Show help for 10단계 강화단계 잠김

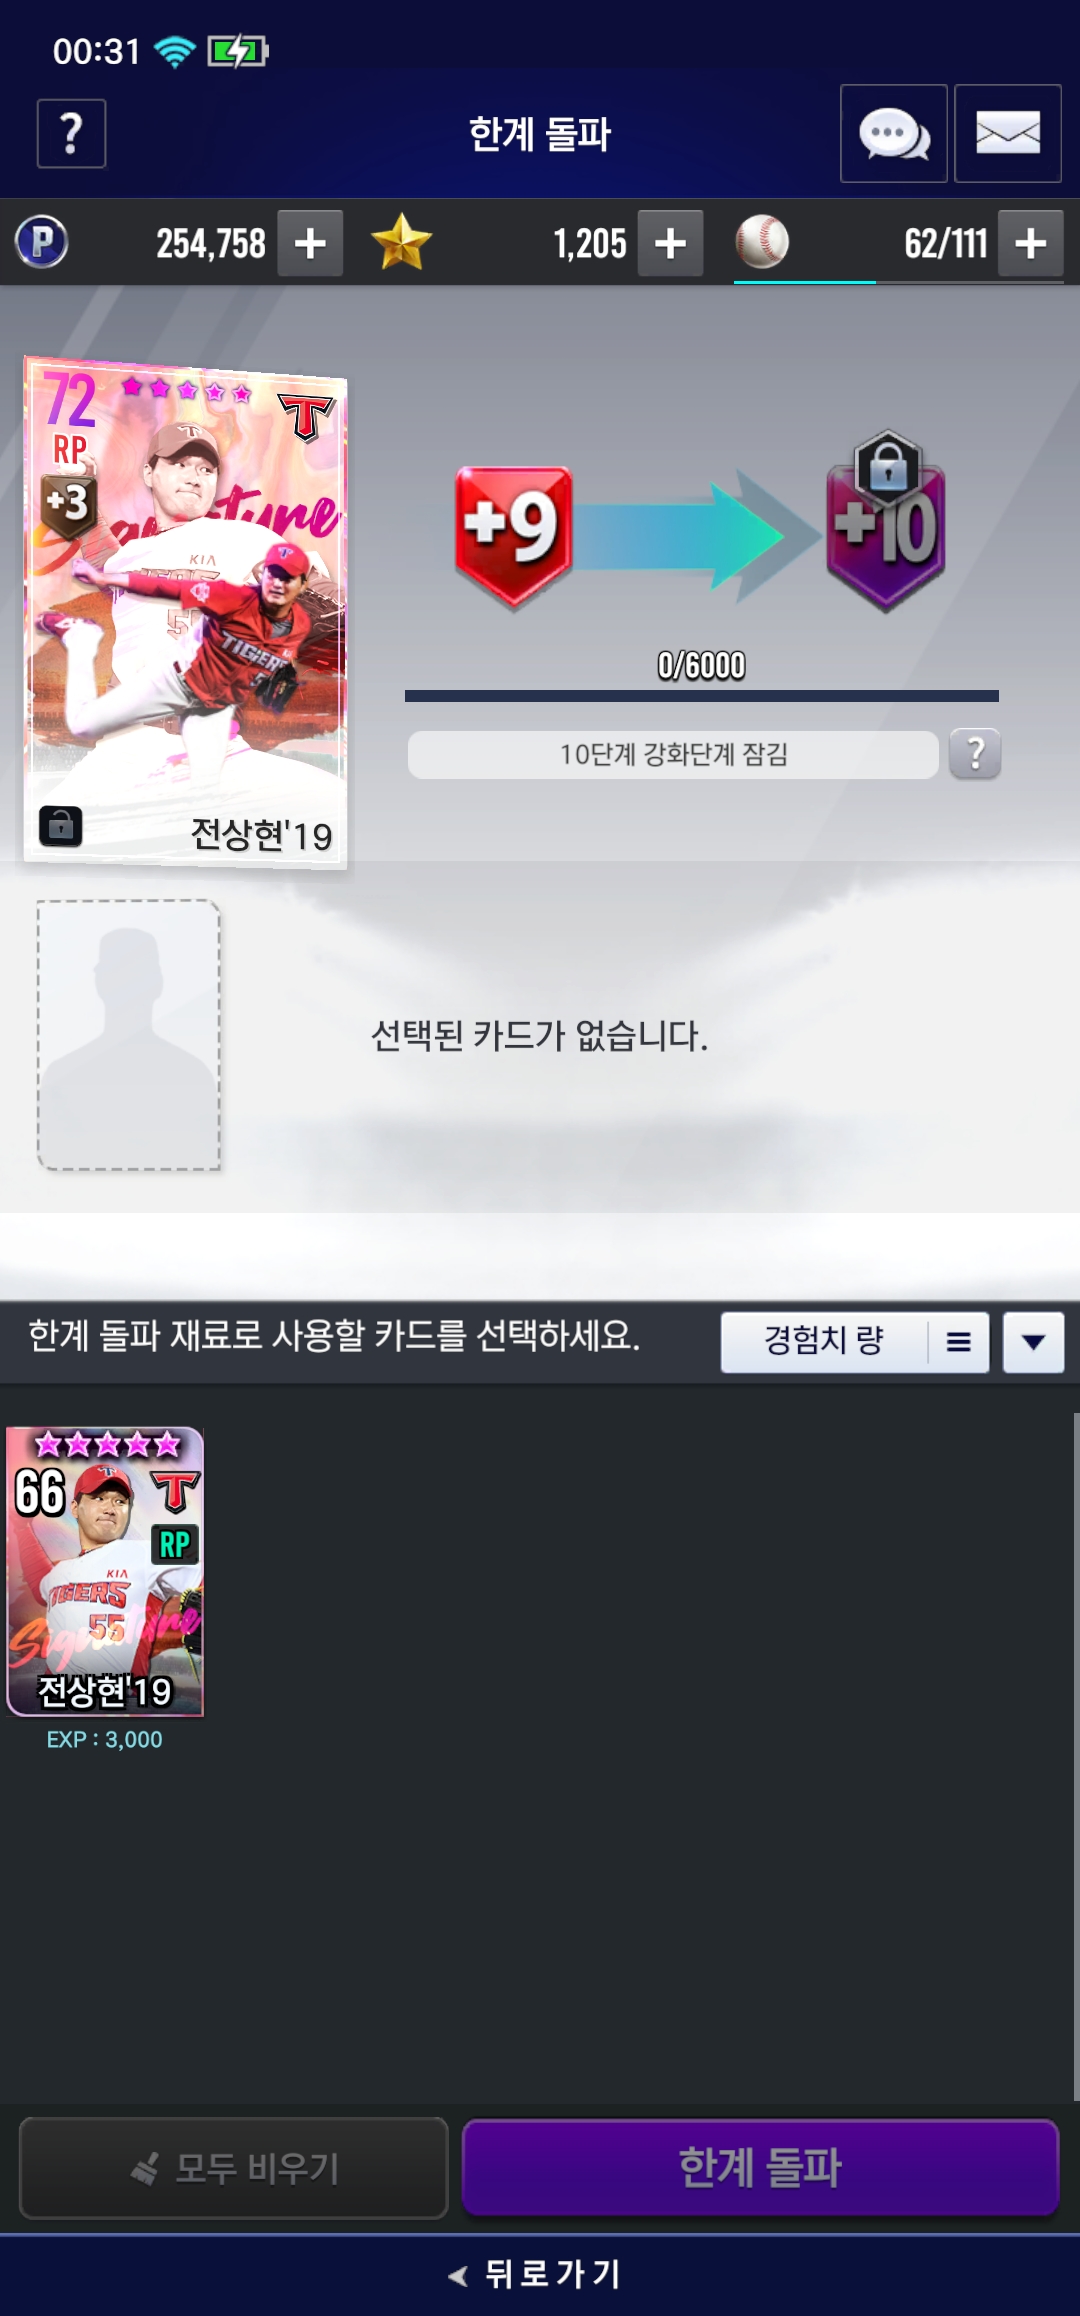click(x=975, y=754)
